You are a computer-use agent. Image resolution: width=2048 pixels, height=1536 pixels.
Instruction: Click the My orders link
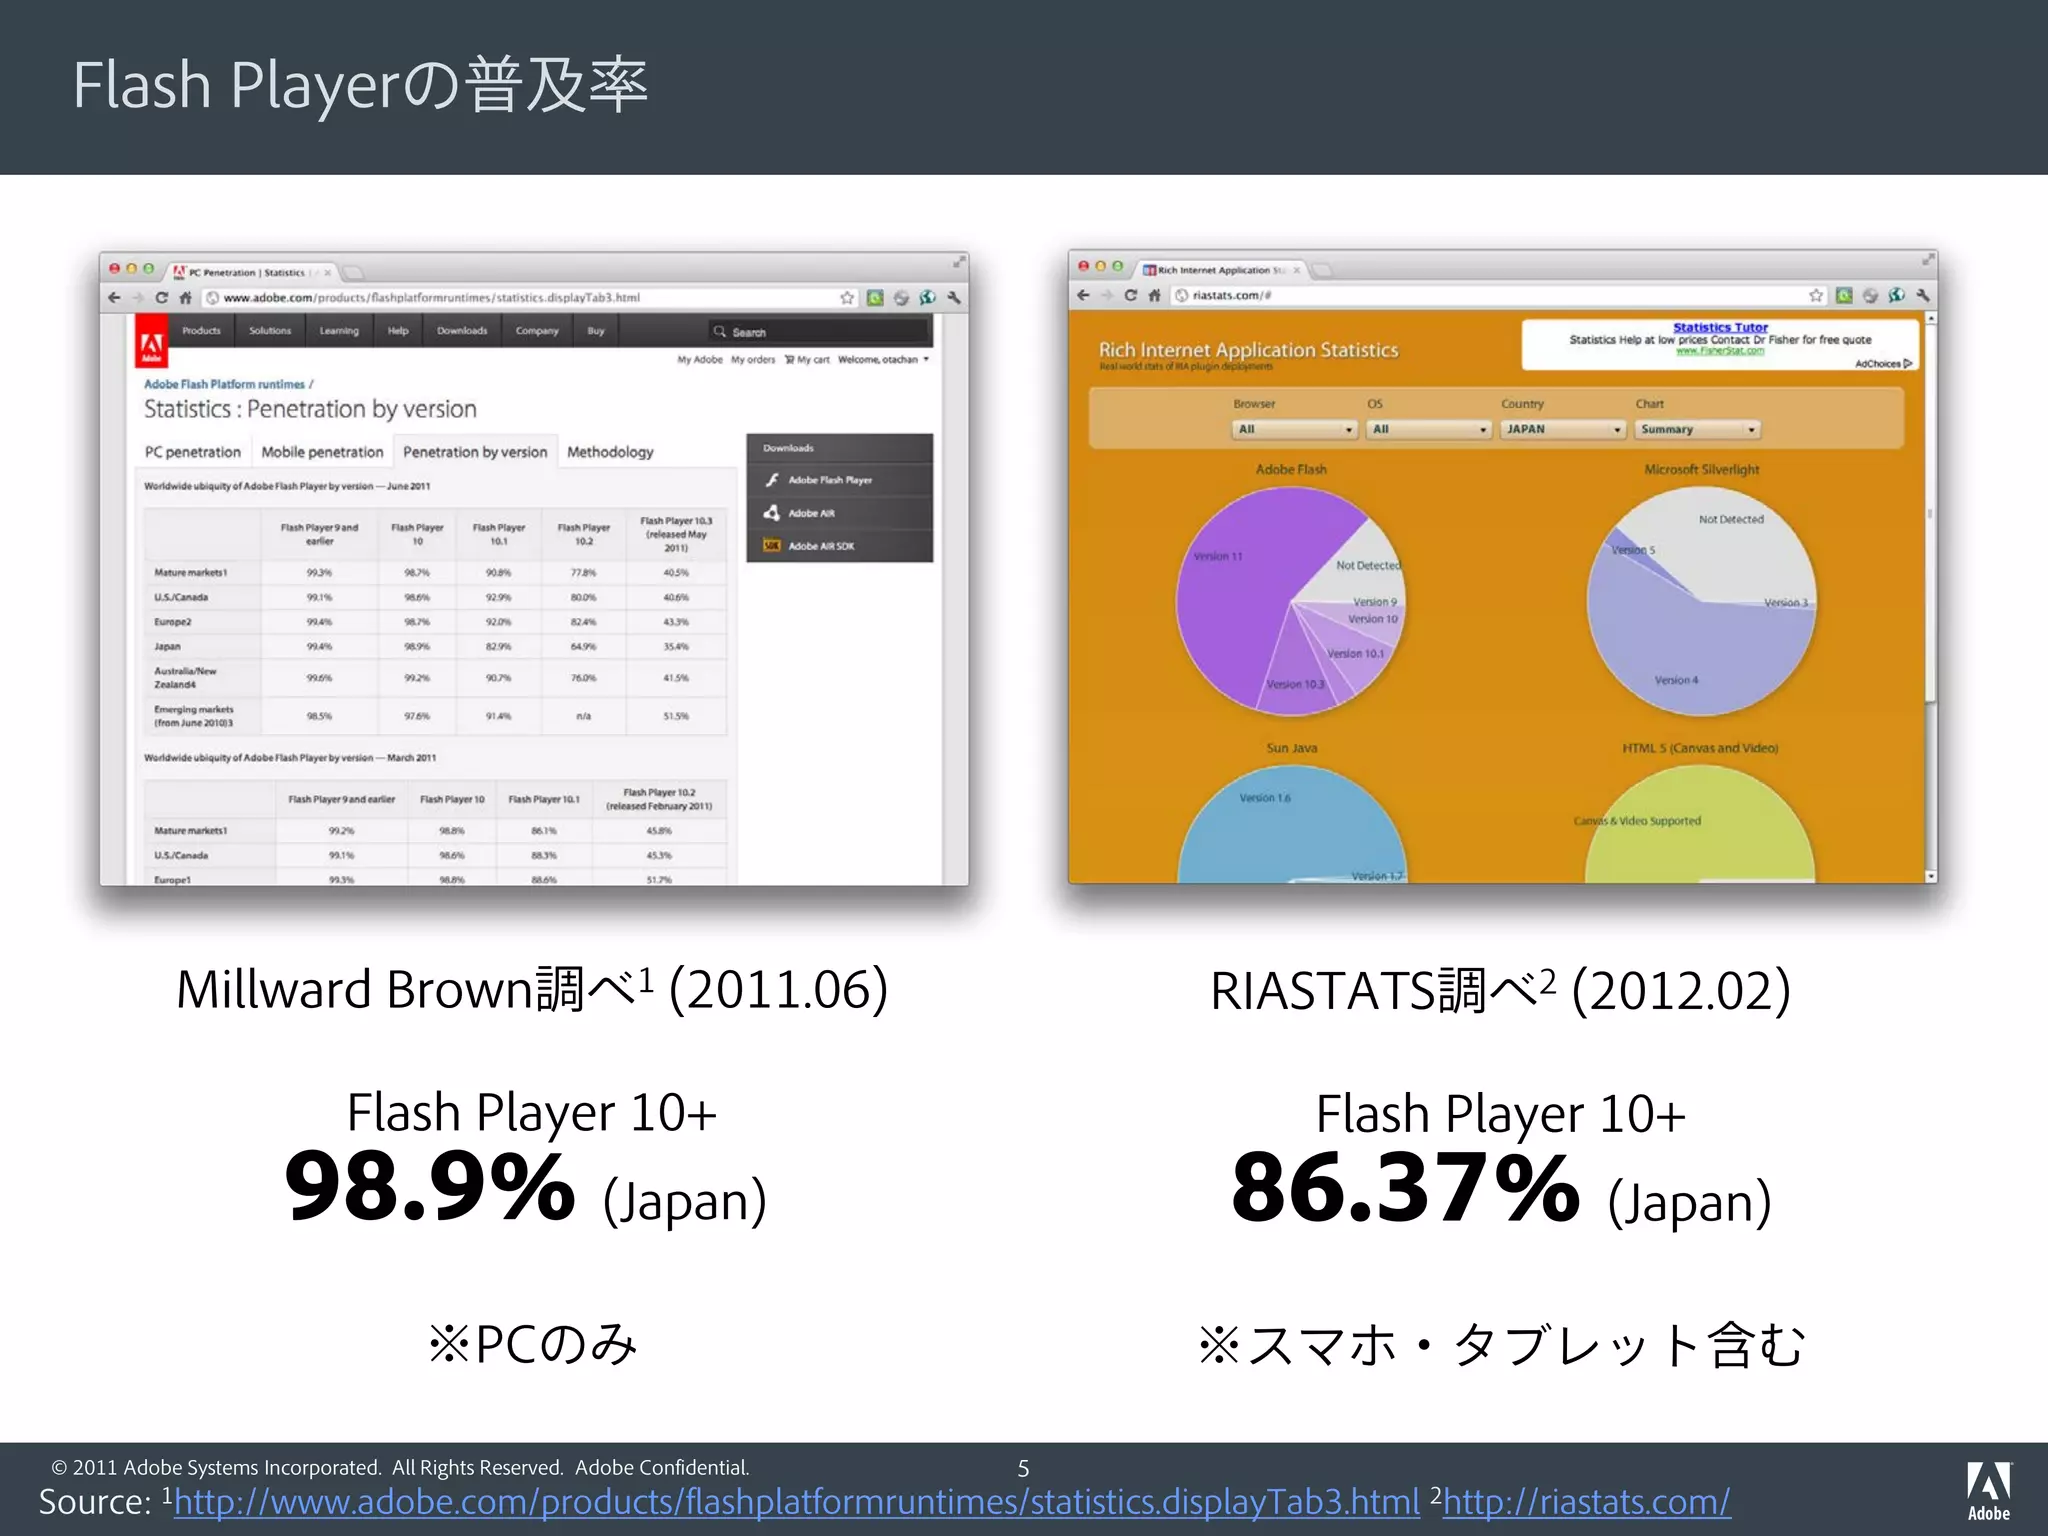[x=753, y=359]
